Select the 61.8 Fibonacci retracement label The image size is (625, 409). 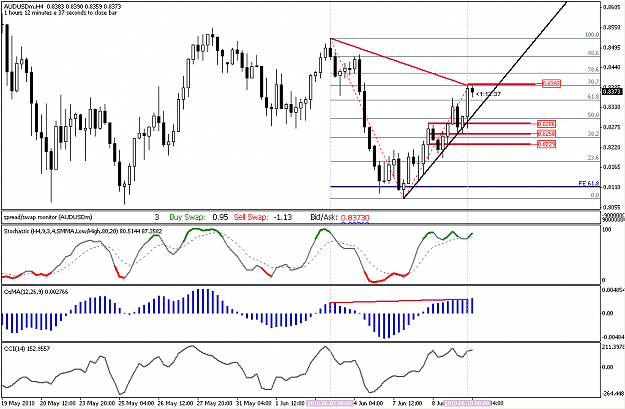point(593,96)
